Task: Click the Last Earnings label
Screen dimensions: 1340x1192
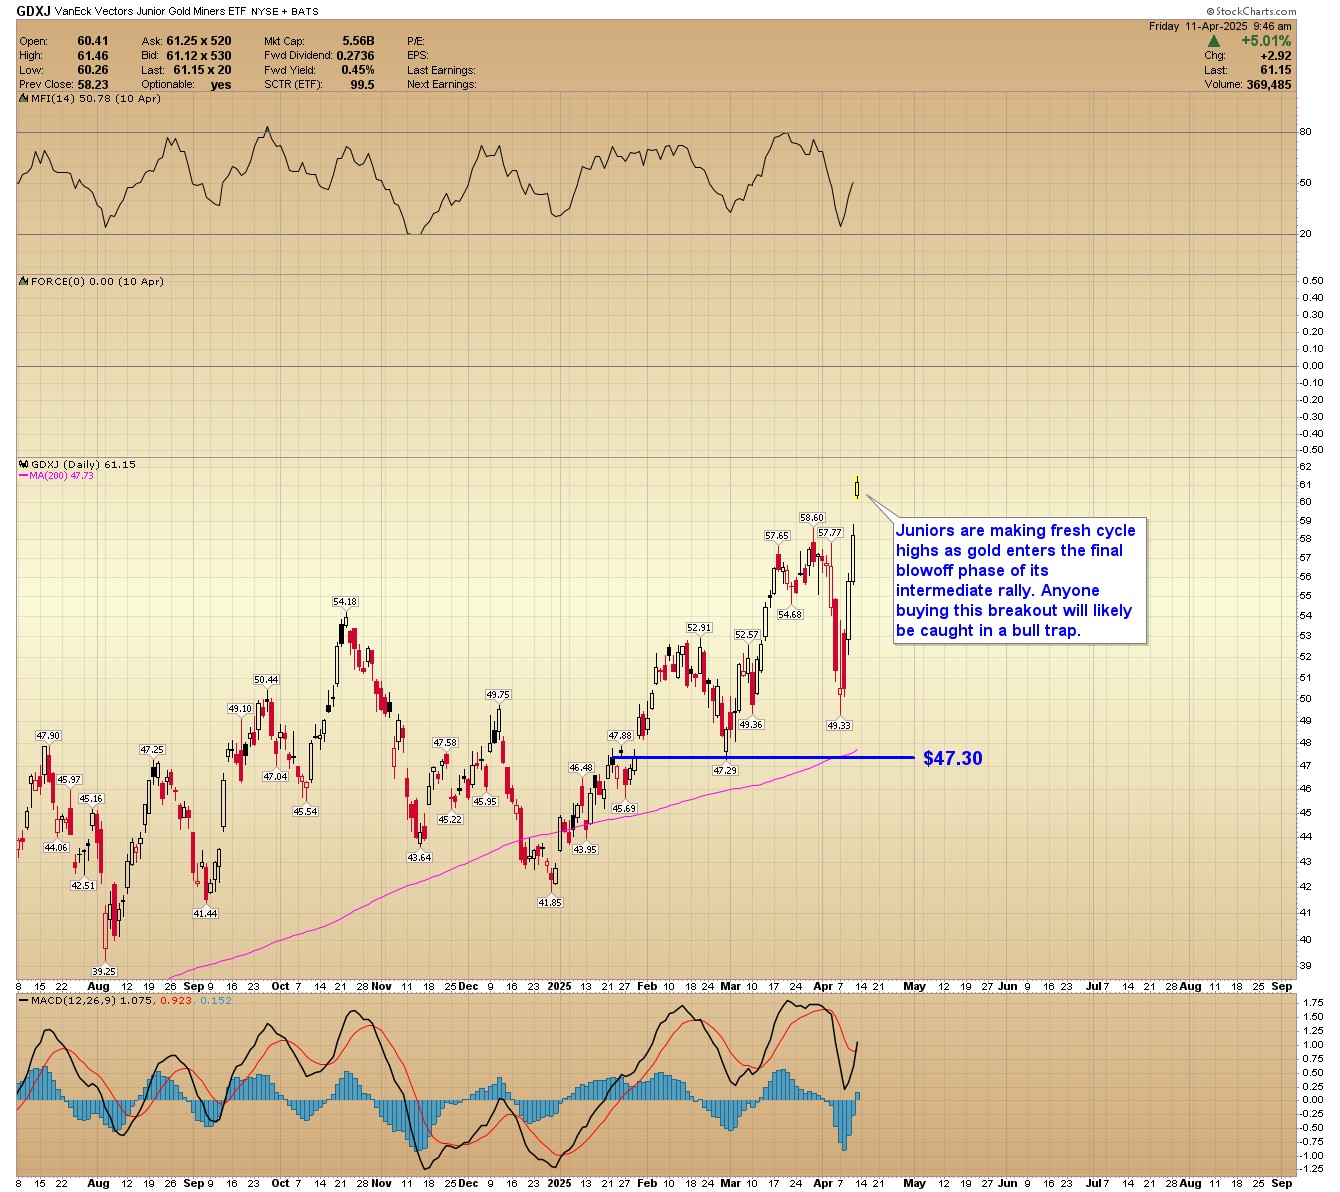Action: (441, 70)
